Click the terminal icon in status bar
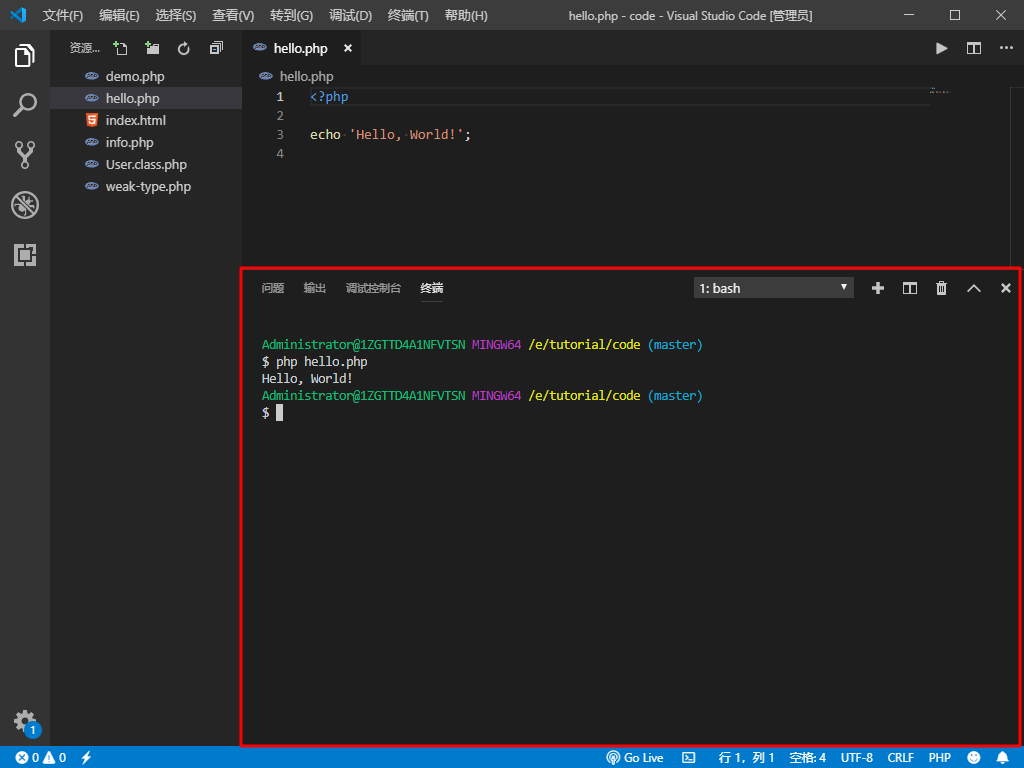Image resolution: width=1024 pixels, height=768 pixels. (x=689, y=758)
